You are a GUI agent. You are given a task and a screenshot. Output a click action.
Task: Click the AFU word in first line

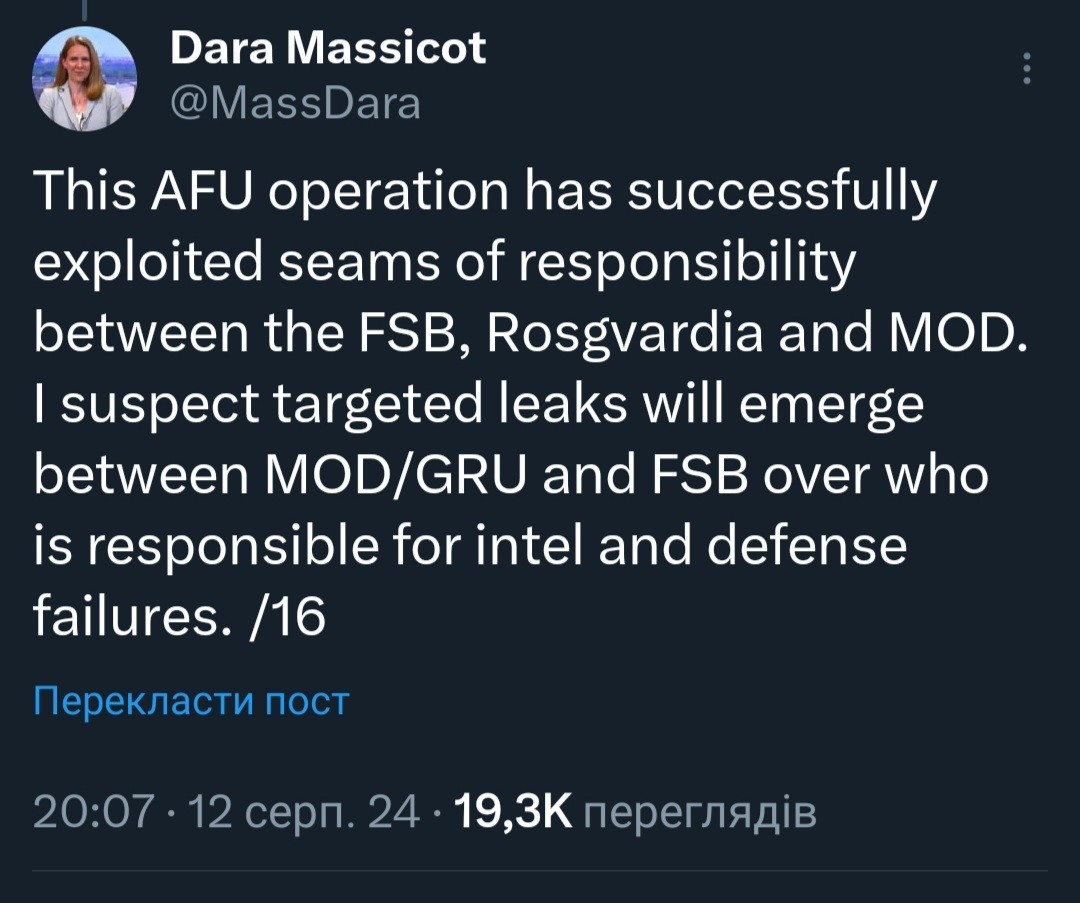coord(203,191)
